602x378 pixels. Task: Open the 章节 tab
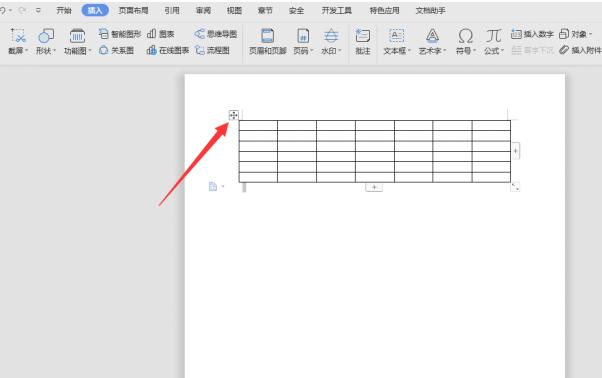[x=265, y=10]
